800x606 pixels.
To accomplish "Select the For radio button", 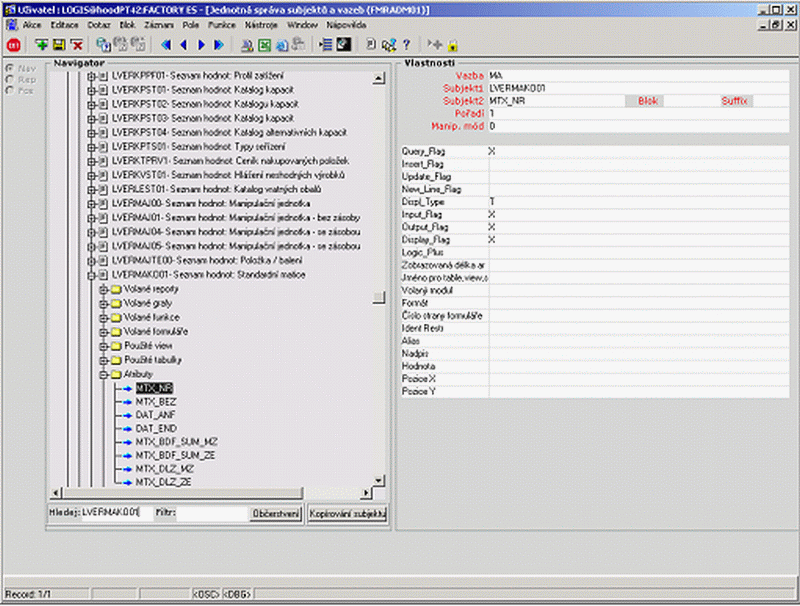I will click(x=9, y=90).
